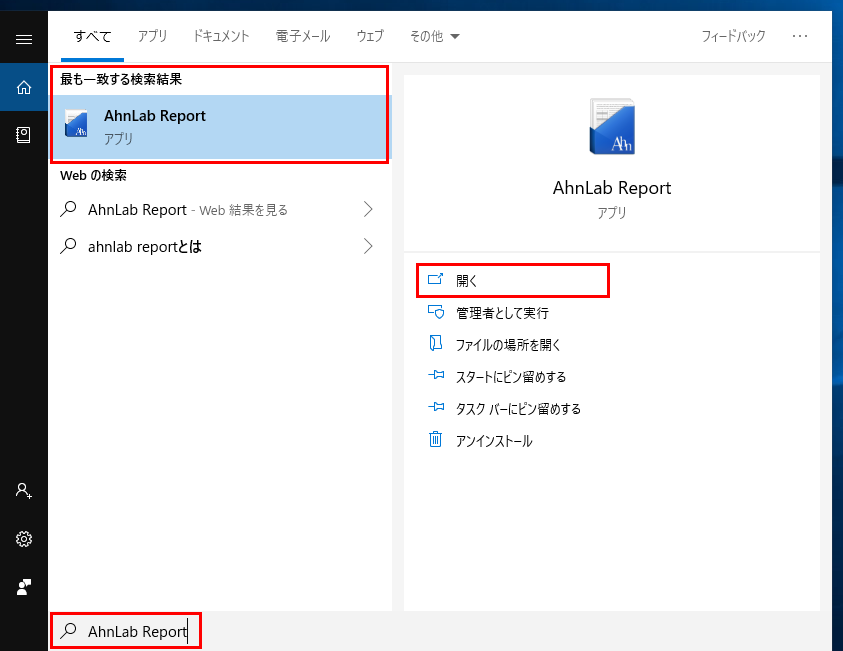The width and height of the screenshot is (843, 651).
Task: Switch to the アプリ tab
Action: coord(152,37)
